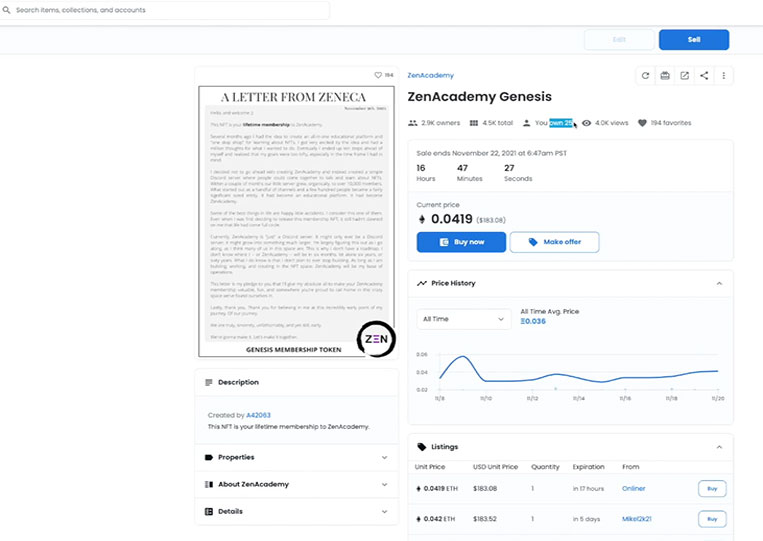This screenshot has height=541, width=763.
Task: Open the All Time range dropdown
Action: tap(464, 319)
